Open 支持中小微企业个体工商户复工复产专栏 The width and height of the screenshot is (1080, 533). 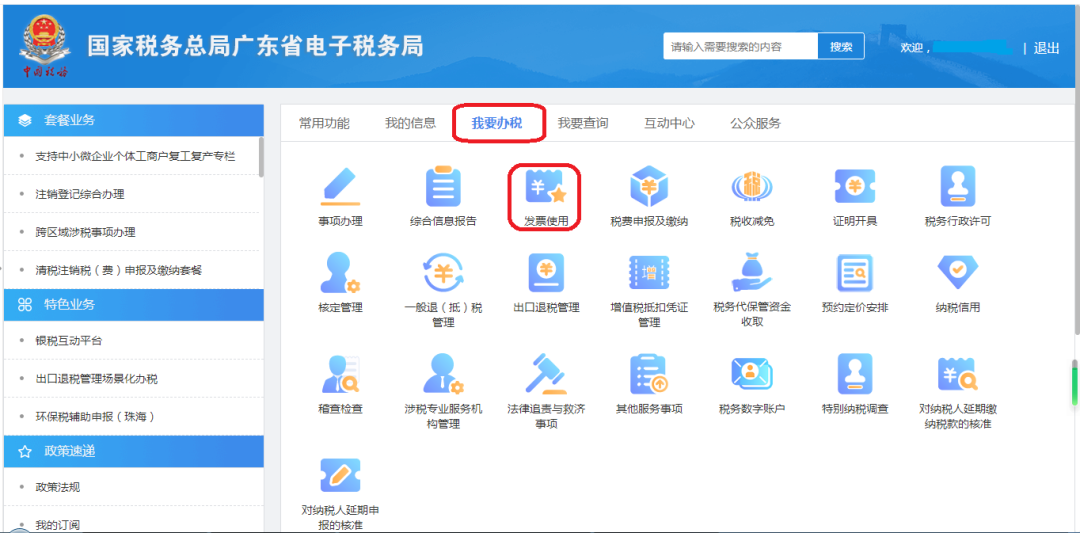click(135, 156)
